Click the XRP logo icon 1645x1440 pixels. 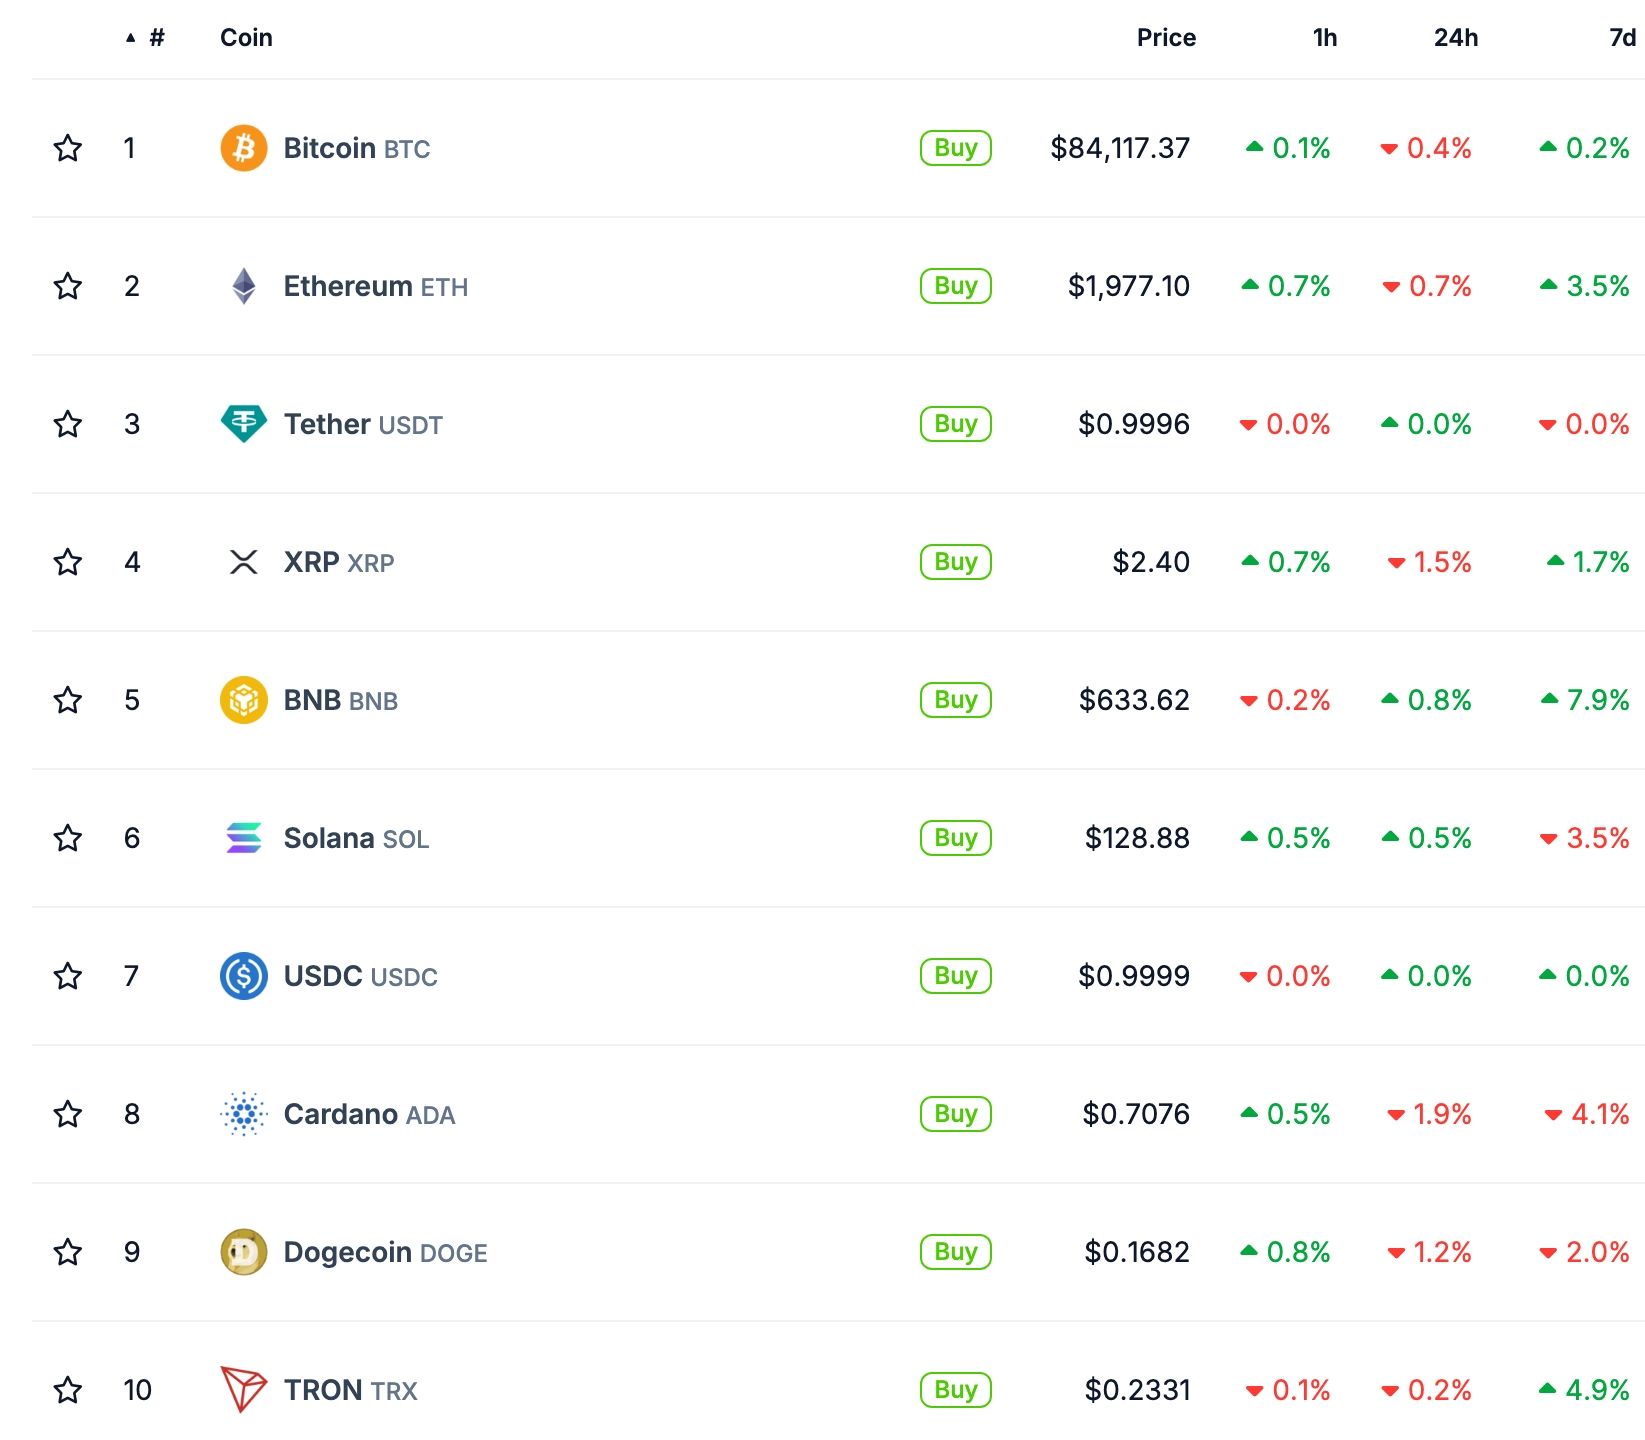[x=243, y=562]
